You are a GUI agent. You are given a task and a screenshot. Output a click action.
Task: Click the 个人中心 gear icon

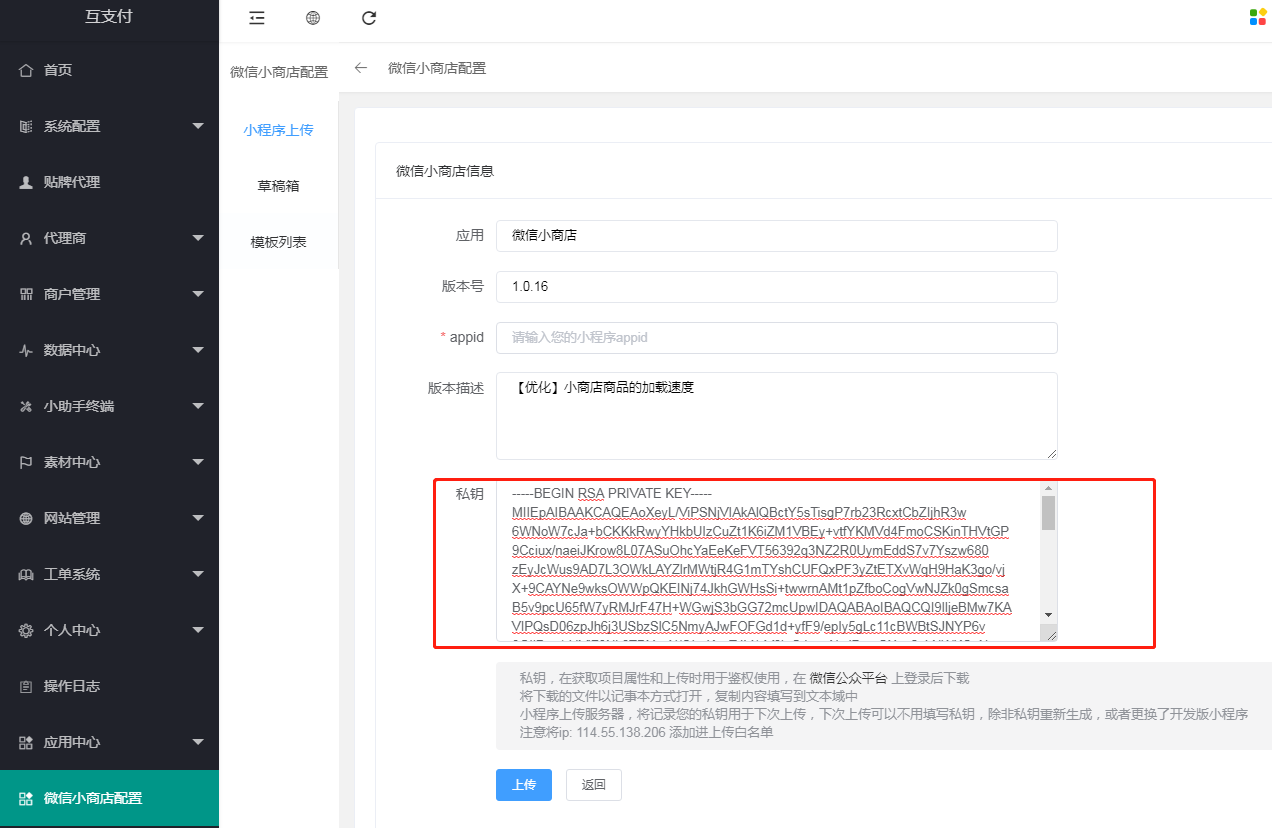pos(26,630)
